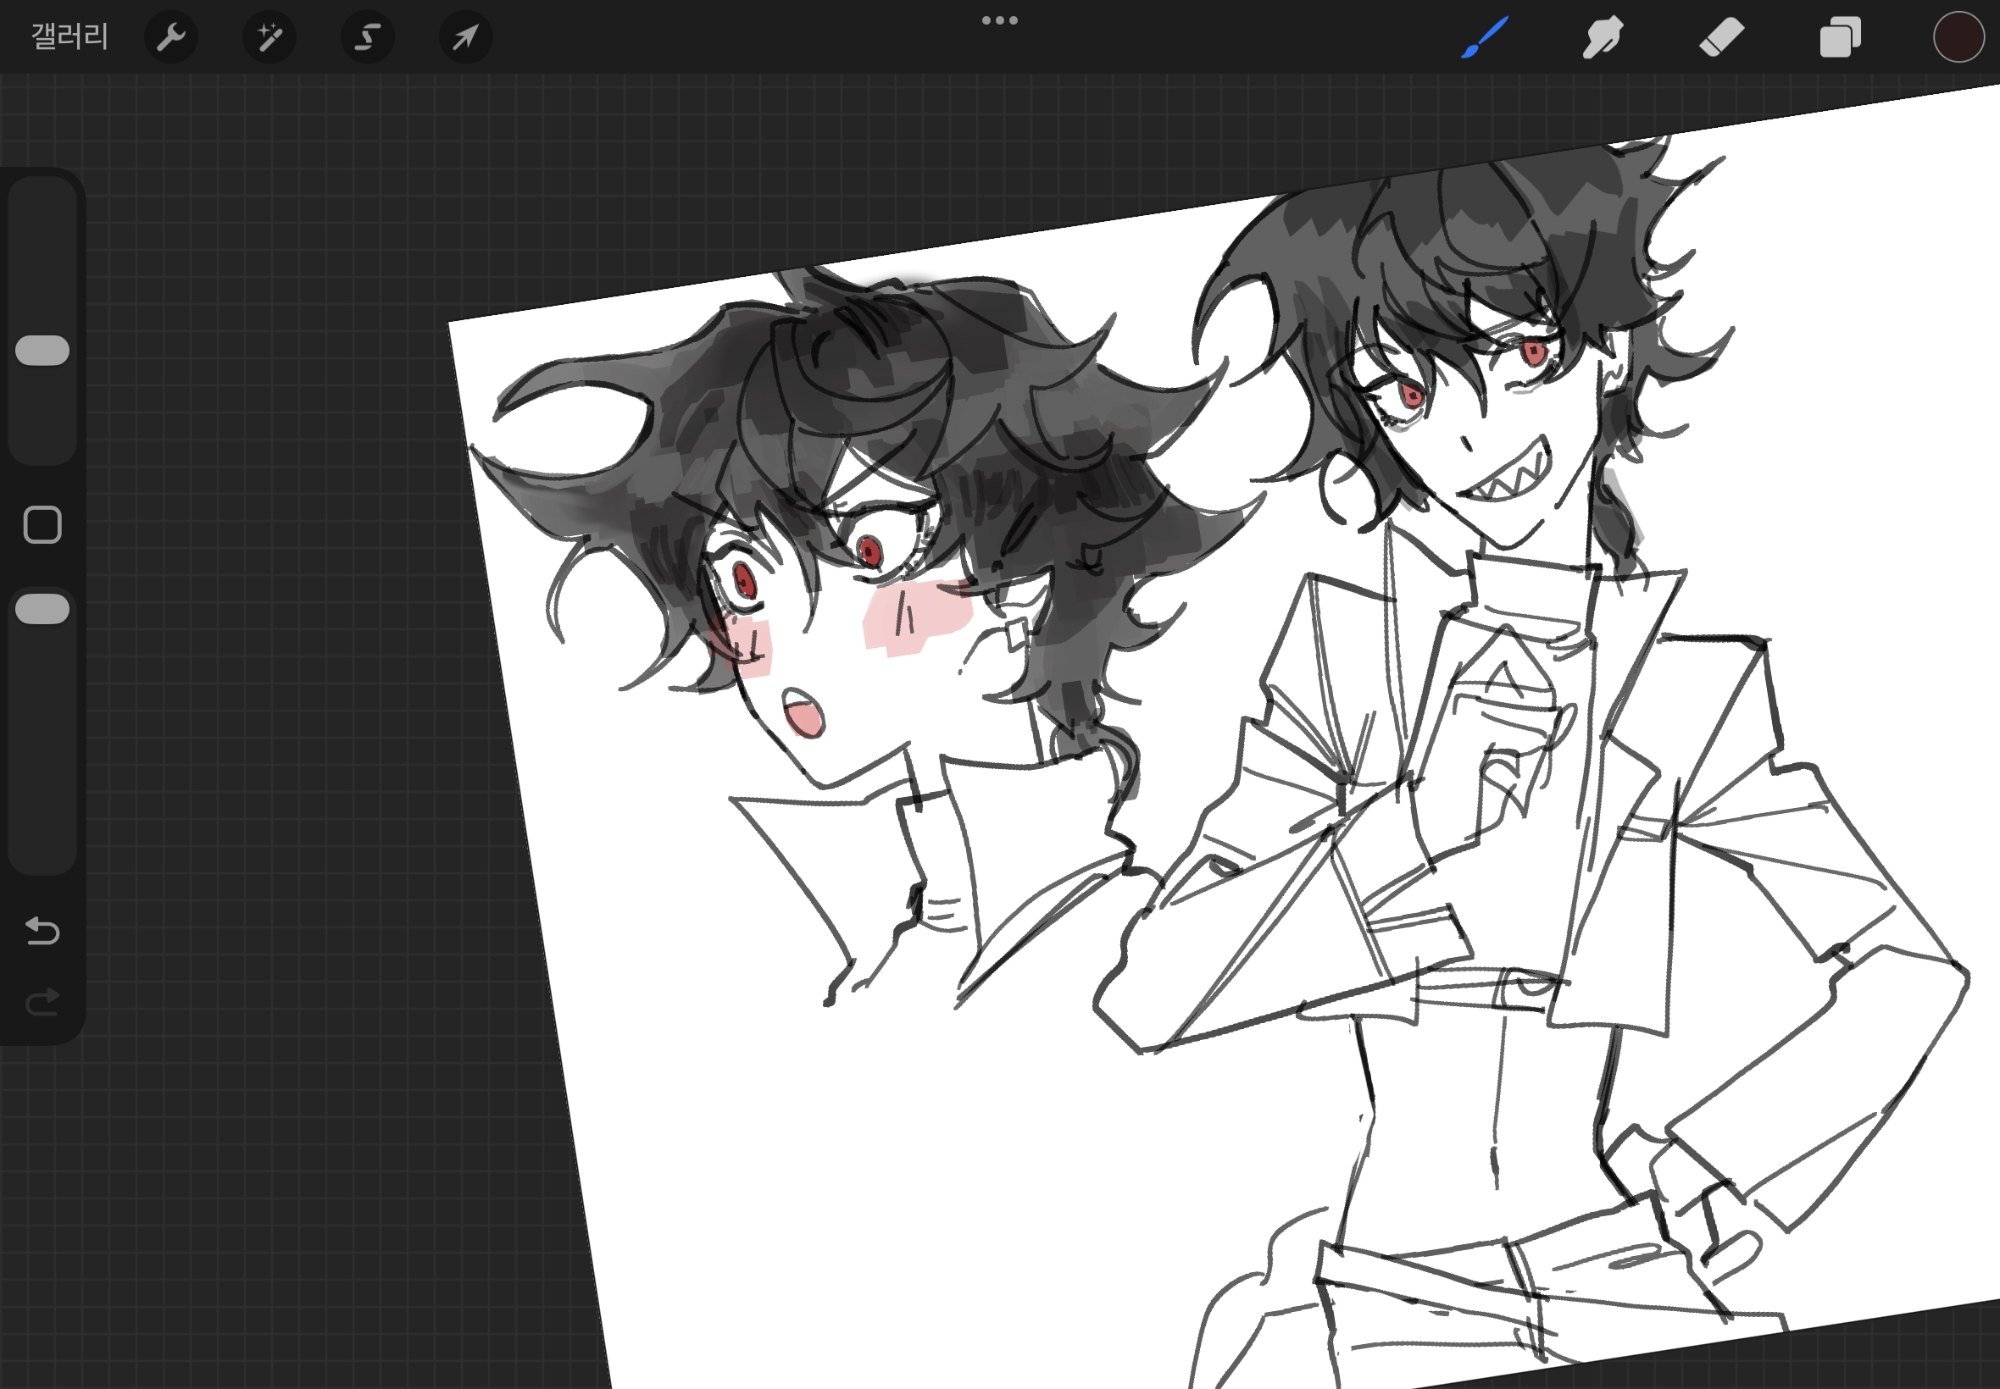Select the Smudge finger tool

[x=1602, y=38]
